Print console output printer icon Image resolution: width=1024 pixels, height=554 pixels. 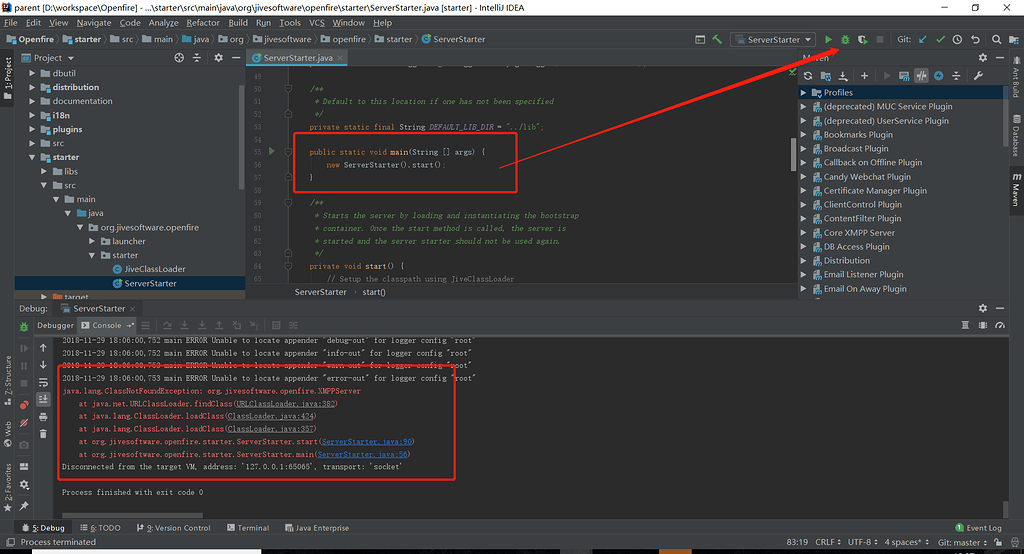43,417
